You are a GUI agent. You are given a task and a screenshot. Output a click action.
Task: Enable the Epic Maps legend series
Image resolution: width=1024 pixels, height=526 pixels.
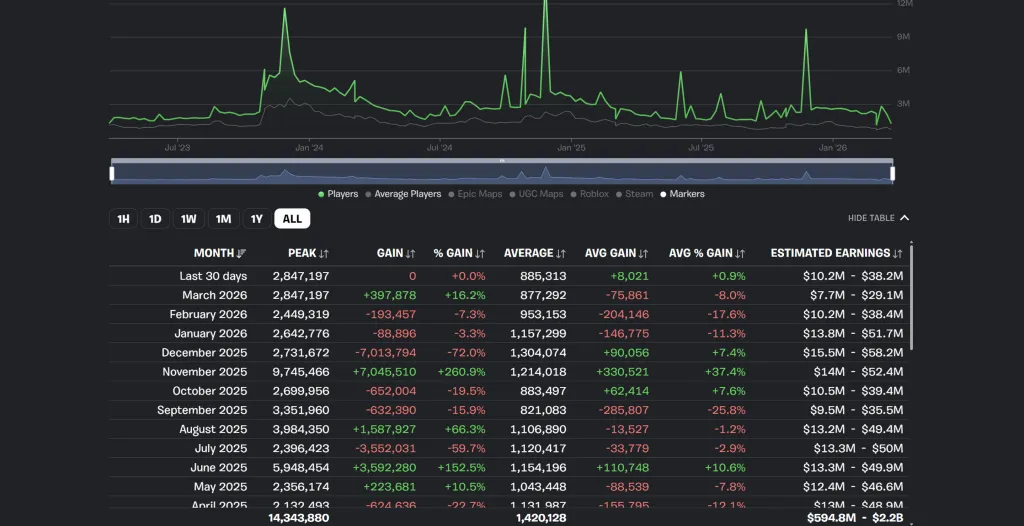pyautogui.click(x=475, y=194)
